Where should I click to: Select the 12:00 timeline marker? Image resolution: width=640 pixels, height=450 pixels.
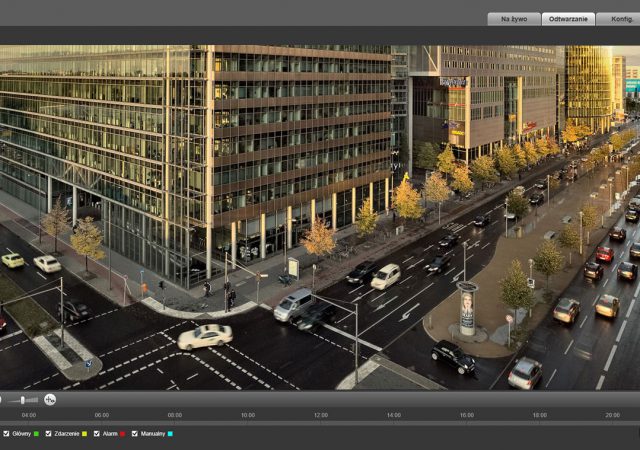tap(321, 415)
